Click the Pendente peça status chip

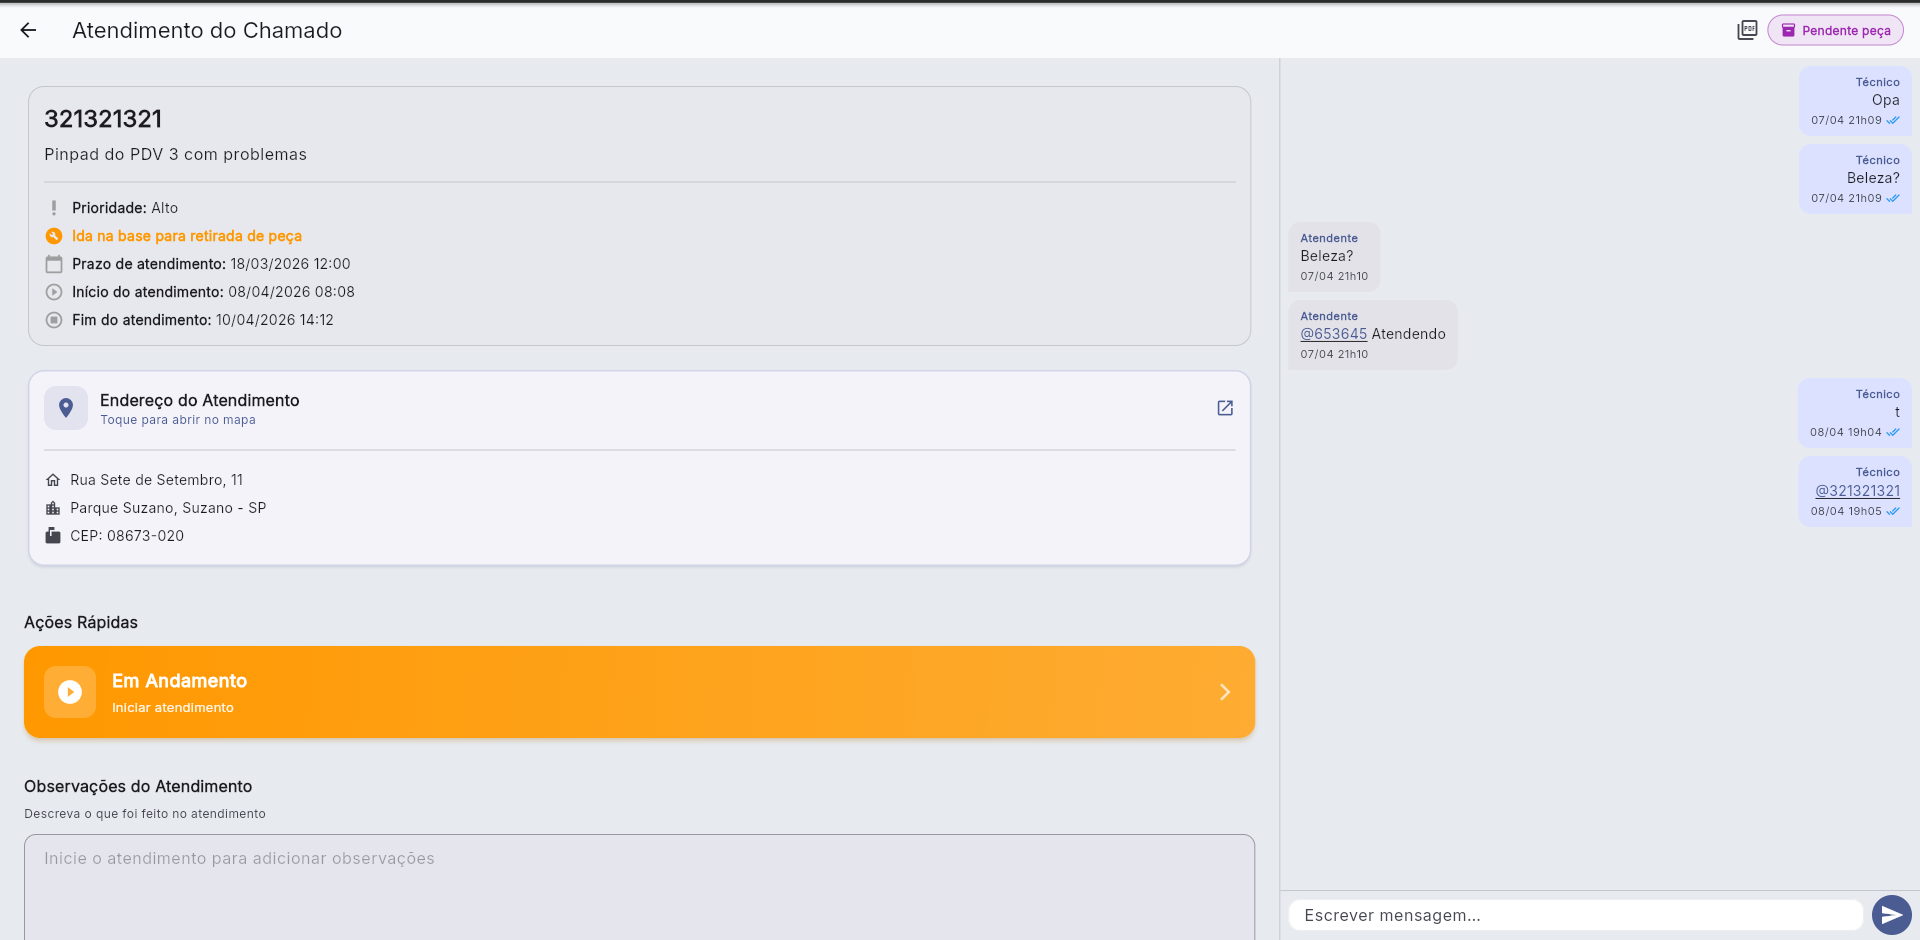click(x=1835, y=30)
